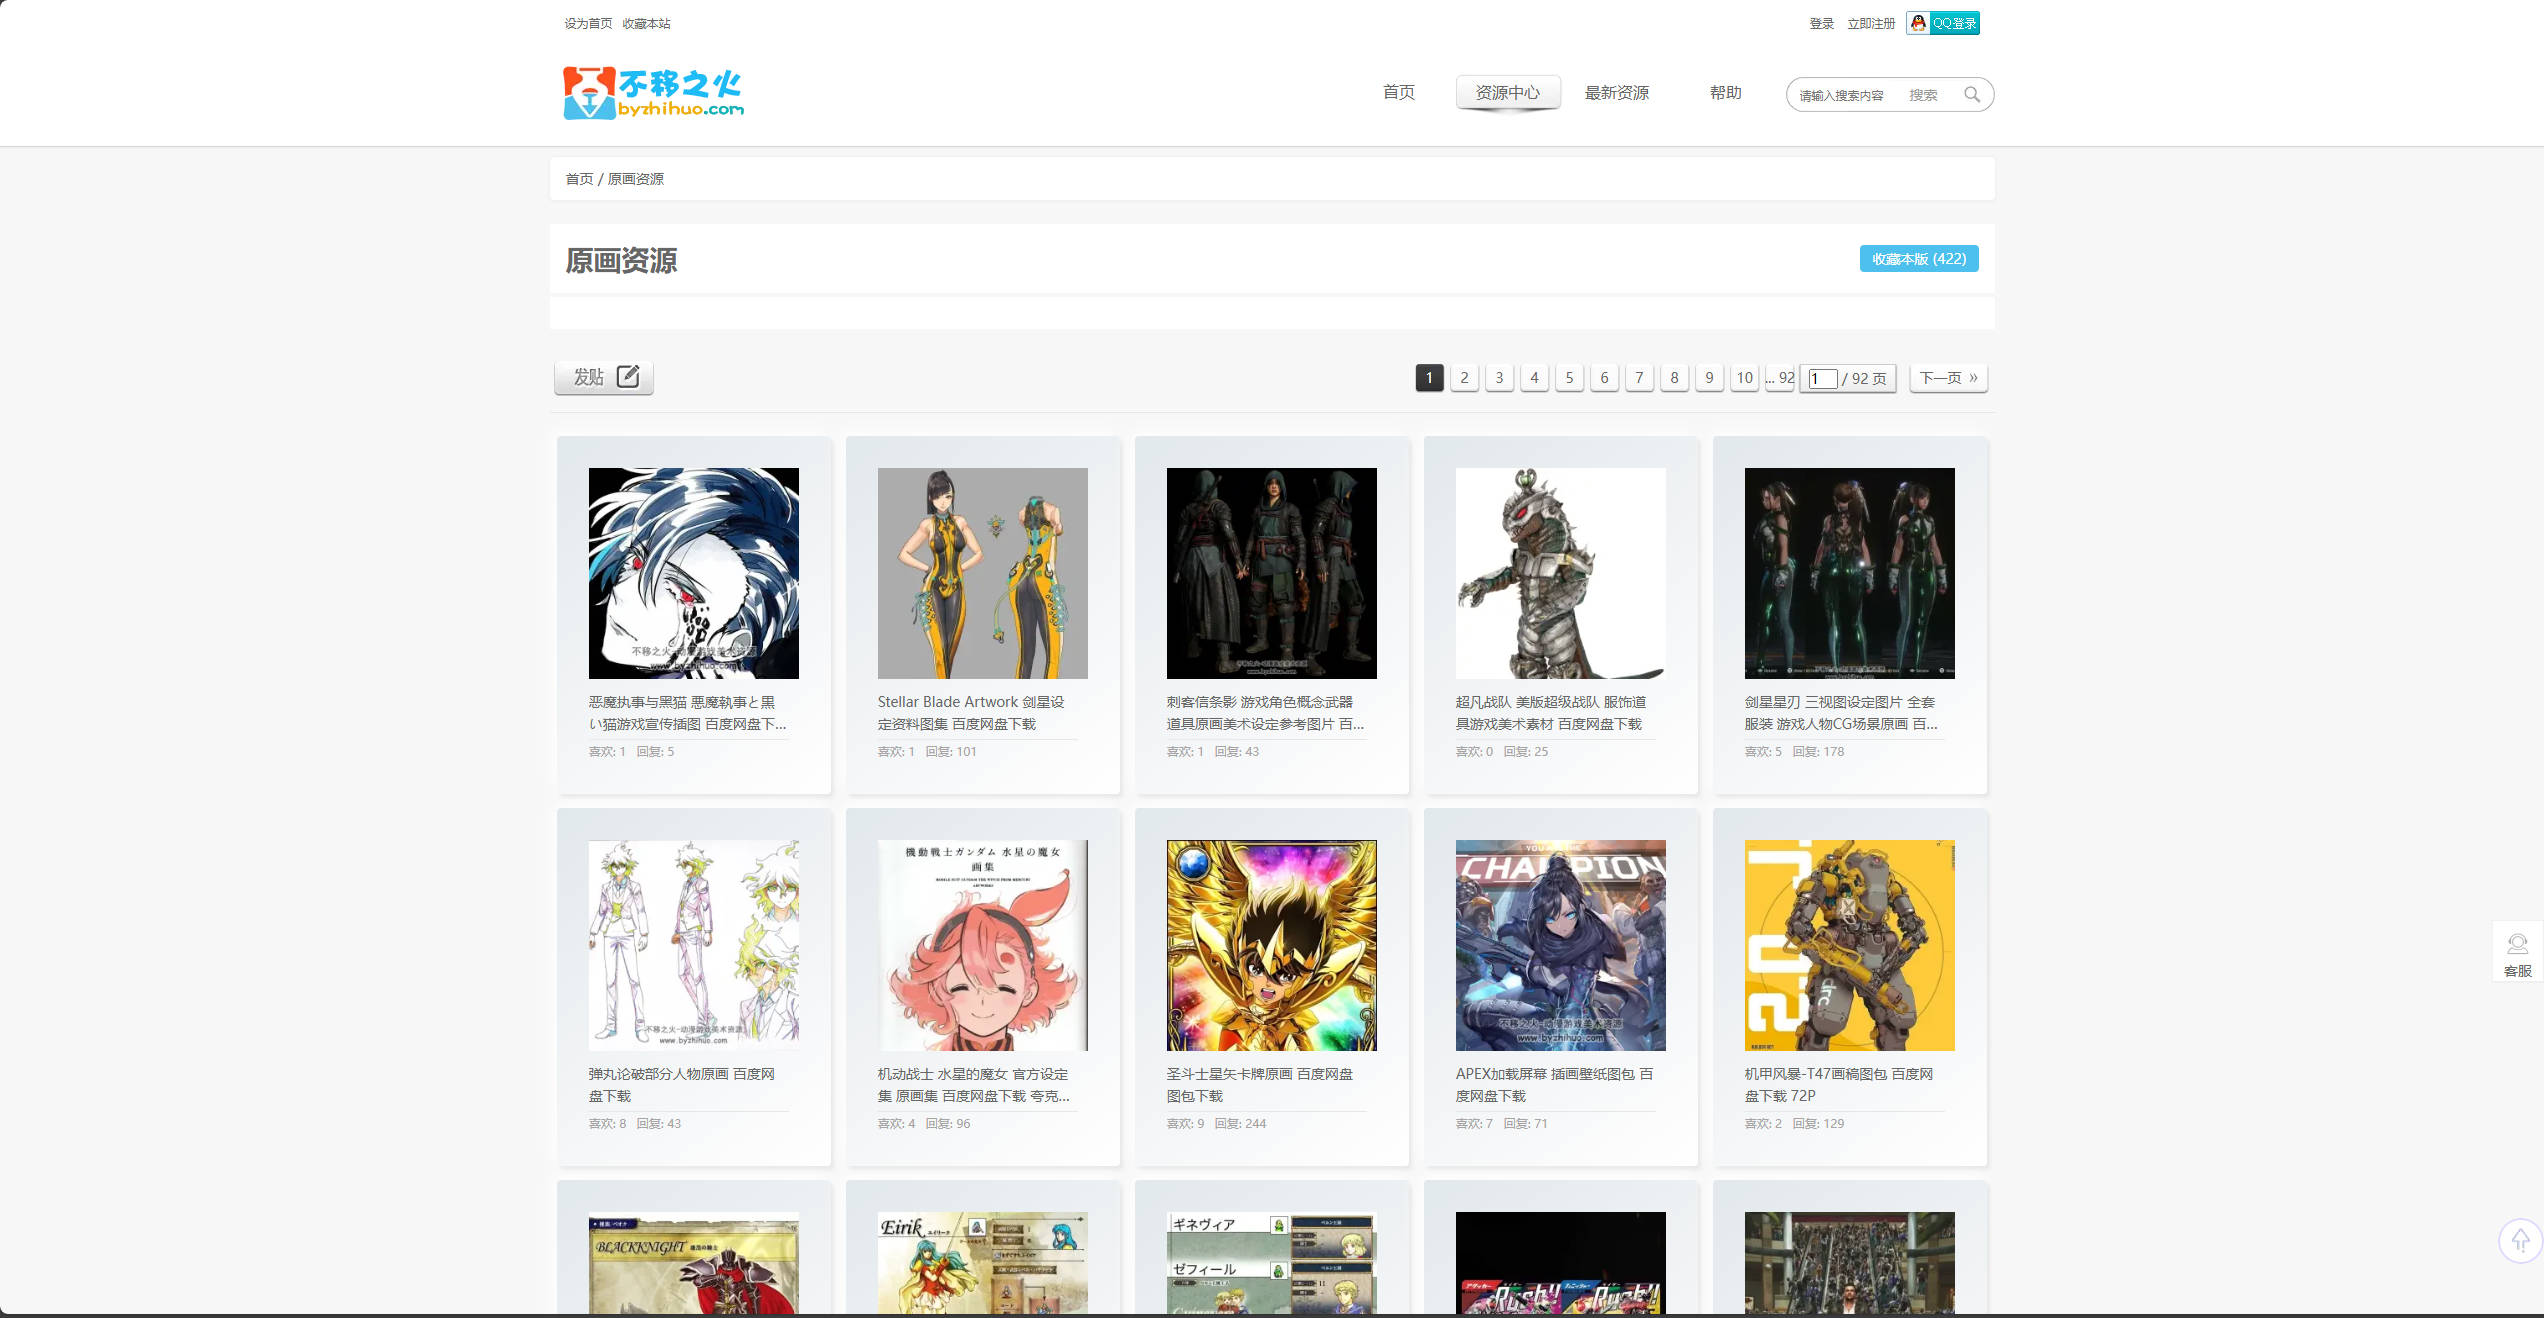
Task: Go to the next page with 下一页
Action: (x=1947, y=378)
